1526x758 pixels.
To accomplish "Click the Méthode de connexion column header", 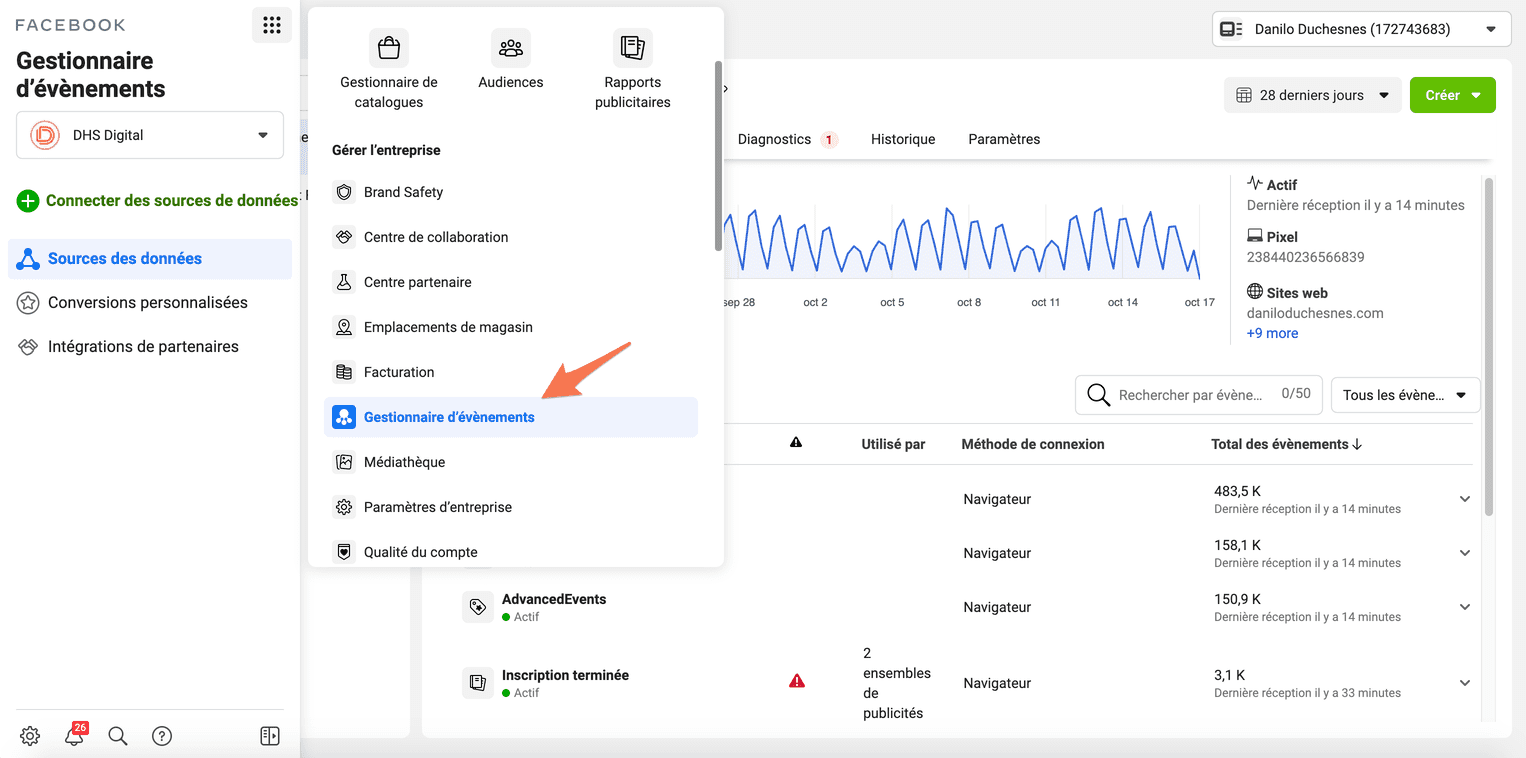I will 1033,444.
